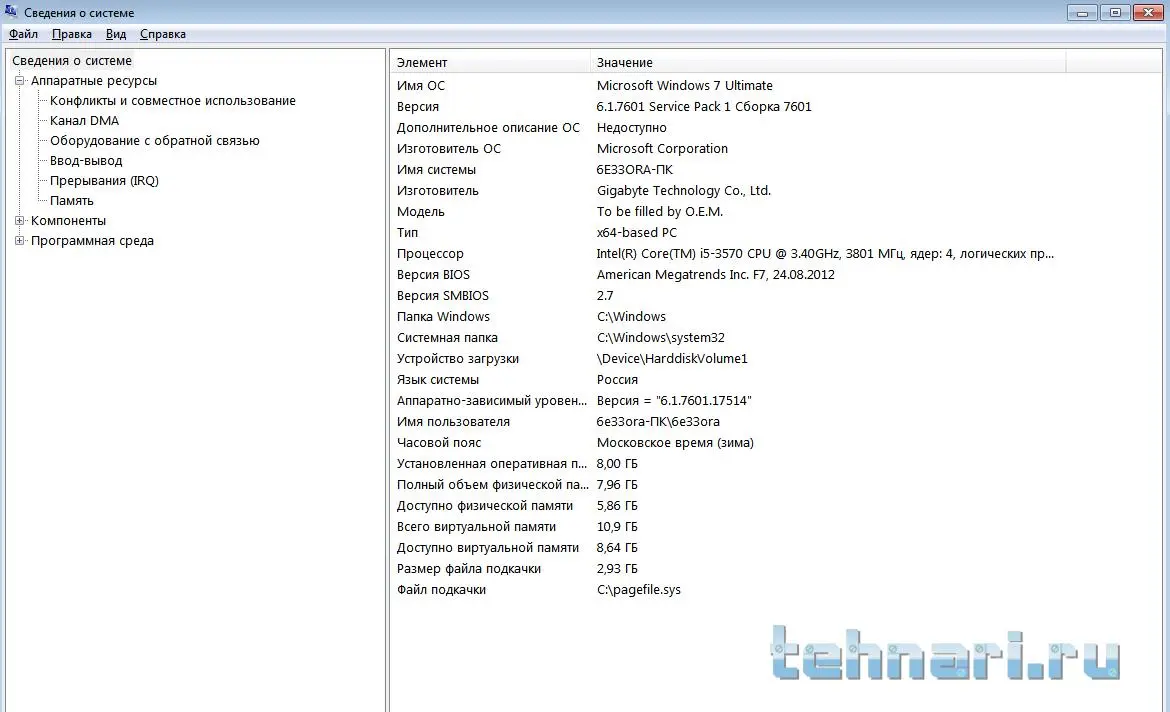Select the Тип row label
Viewport: 1170px width, 712px height.
coord(407,232)
